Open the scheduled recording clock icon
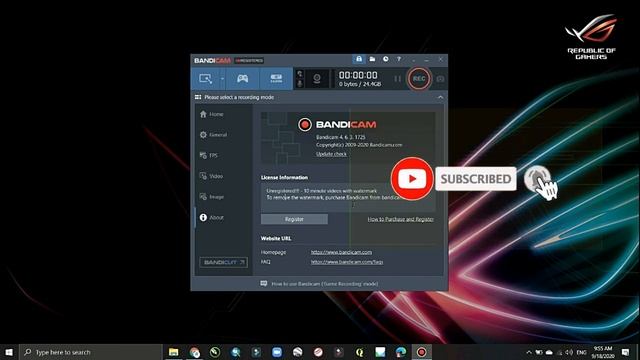This screenshot has width=640, height=360. point(386,59)
